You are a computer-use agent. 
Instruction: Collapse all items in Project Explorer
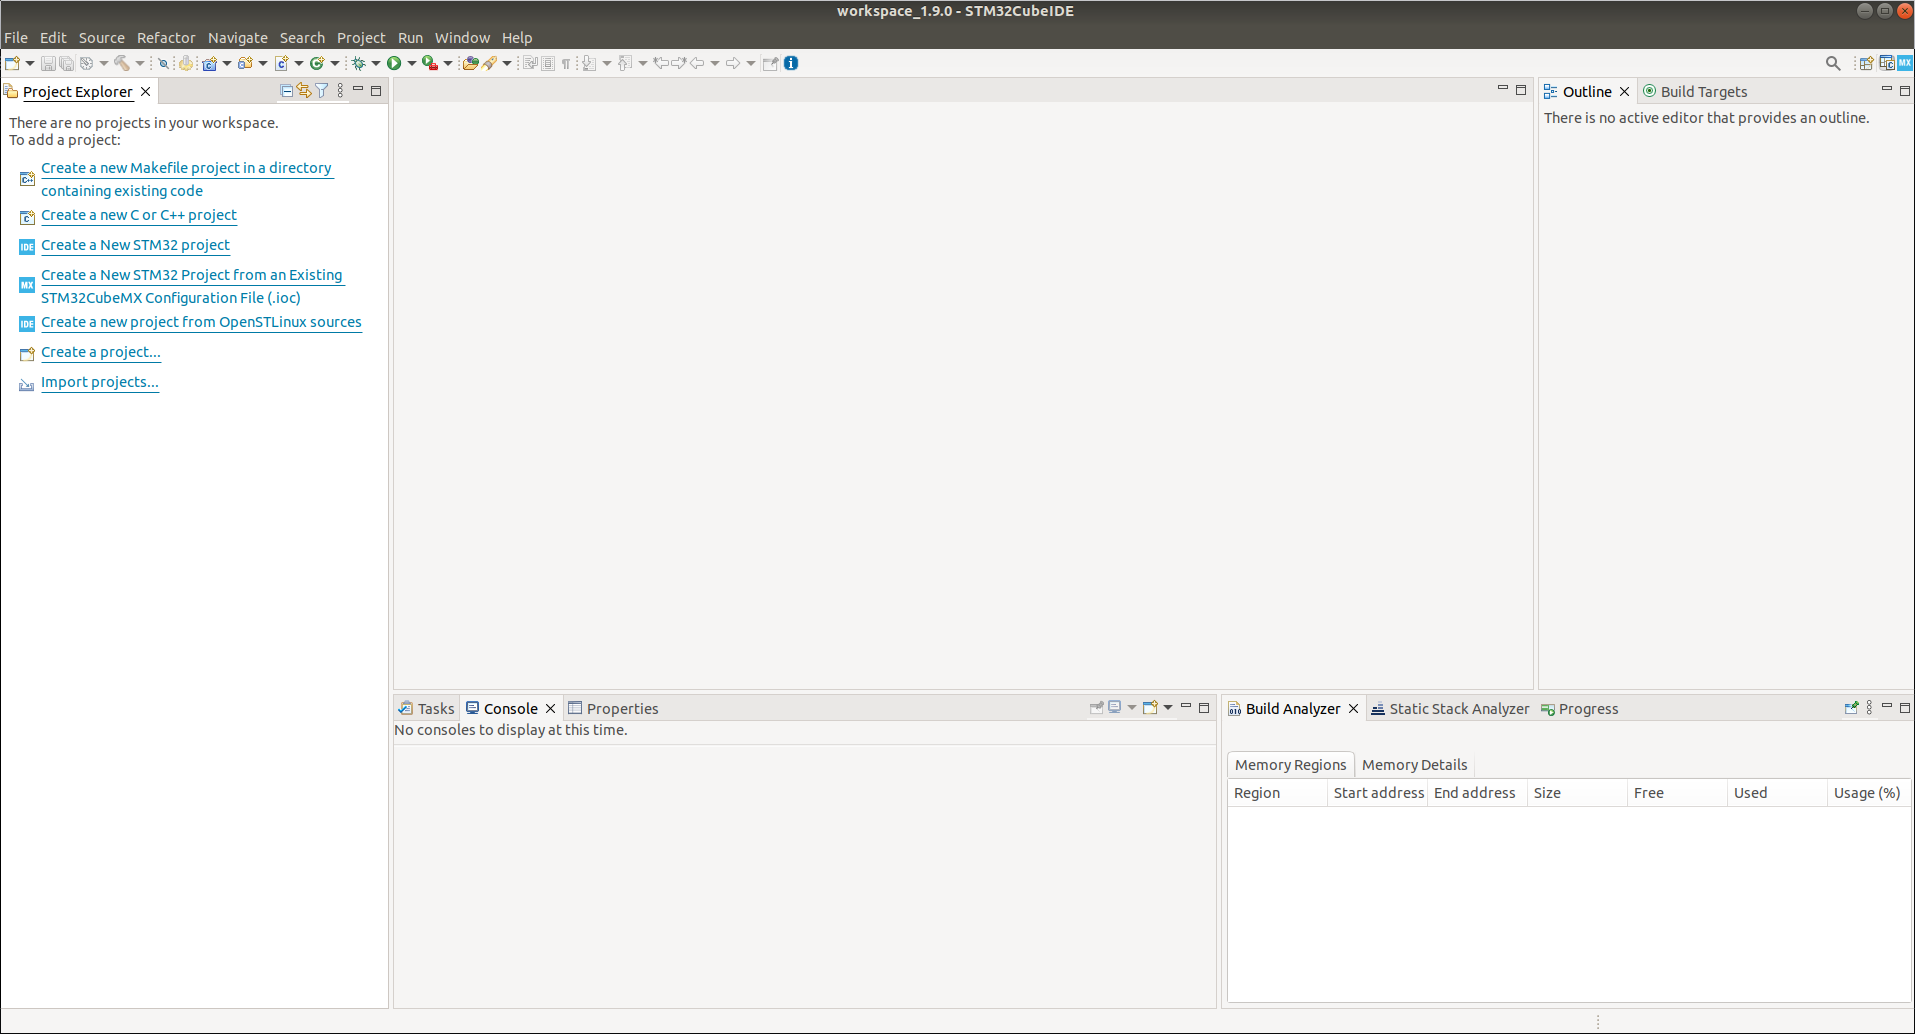pyautogui.click(x=287, y=91)
